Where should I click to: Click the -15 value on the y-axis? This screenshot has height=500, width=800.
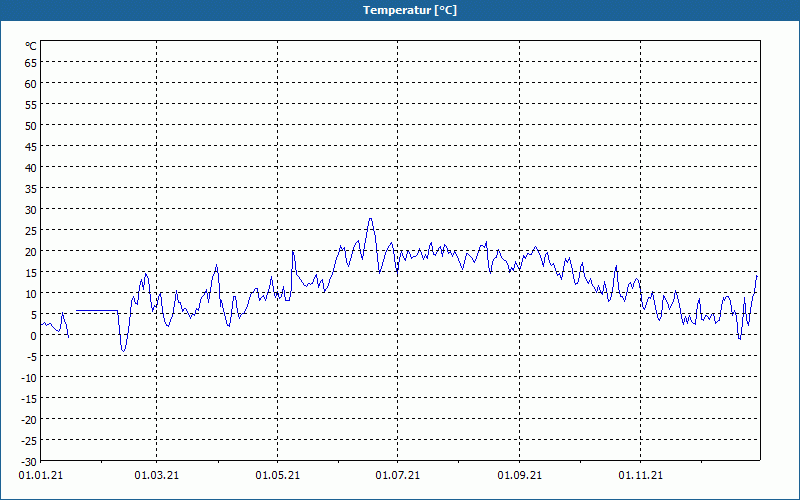[x=29, y=398]
